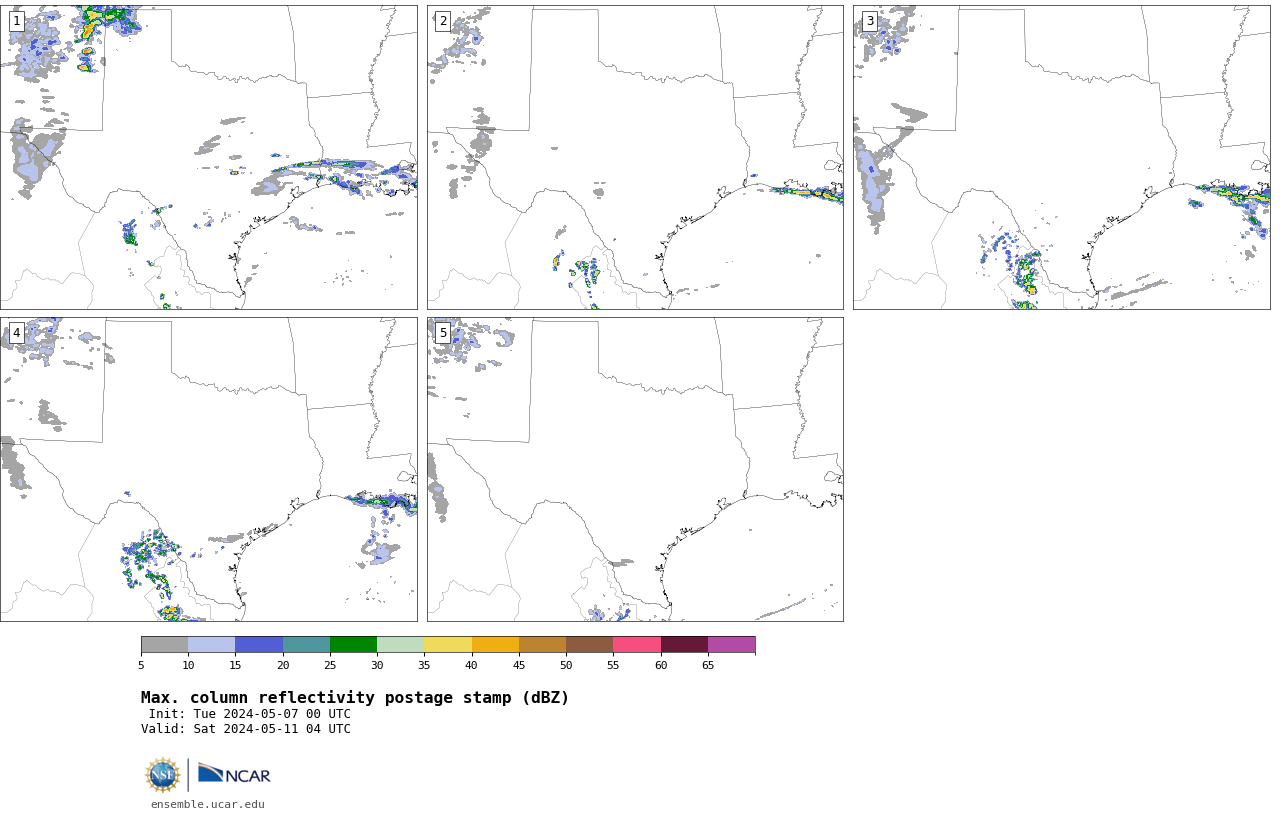This screenshot has width=1280, height=815.
Task: Click the dark green 25-30 dBZ swatch
Action: [353, 644]
